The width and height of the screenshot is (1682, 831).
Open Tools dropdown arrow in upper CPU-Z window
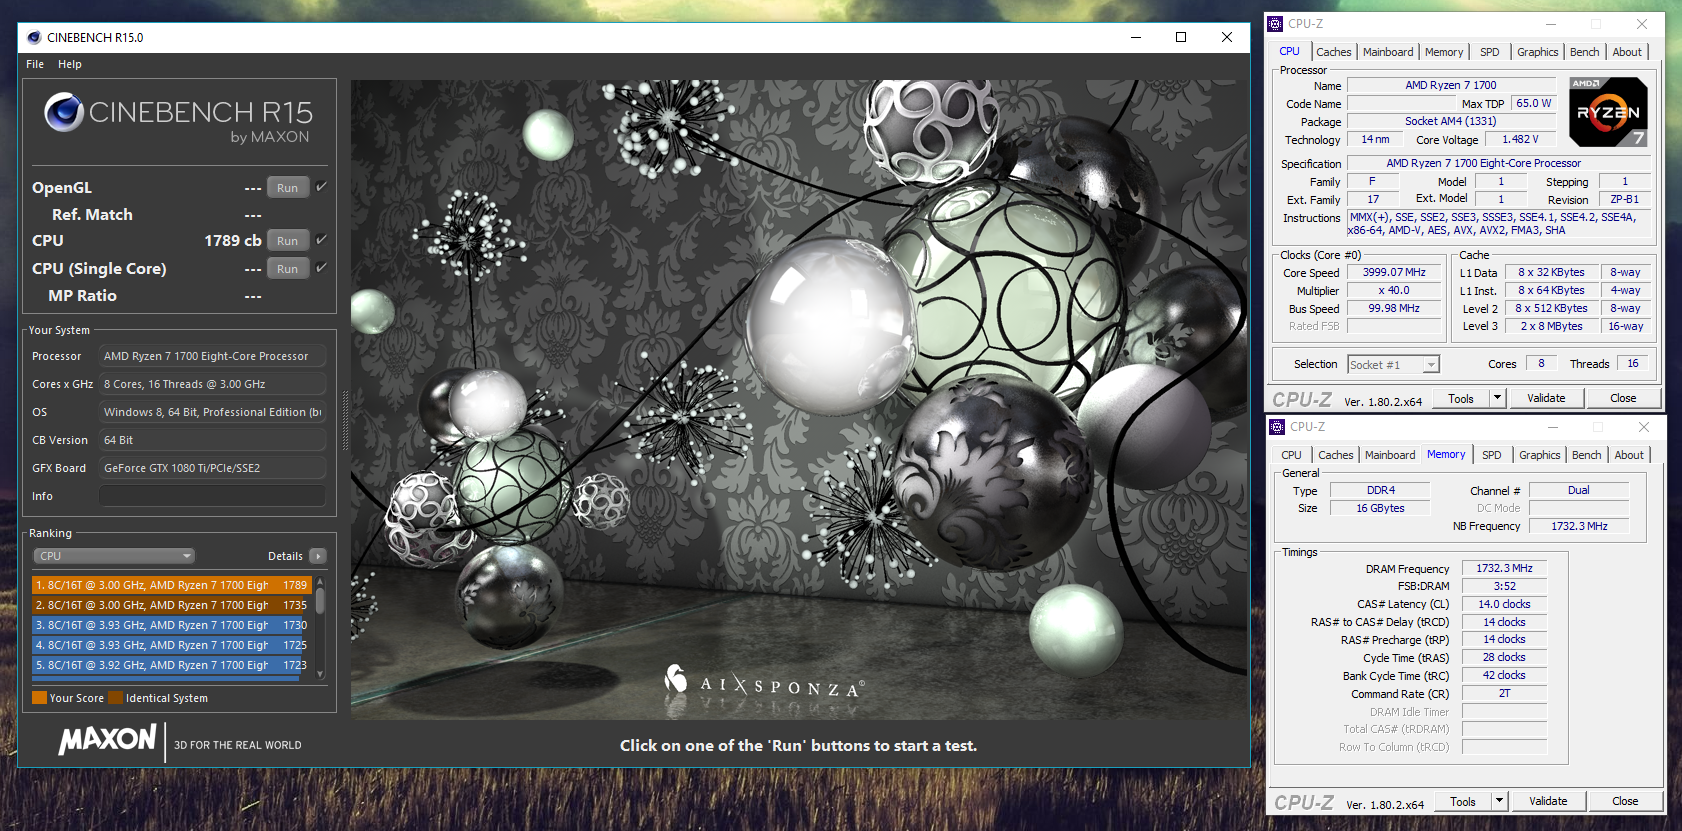pyautogui.click(x=1497, y=398)
